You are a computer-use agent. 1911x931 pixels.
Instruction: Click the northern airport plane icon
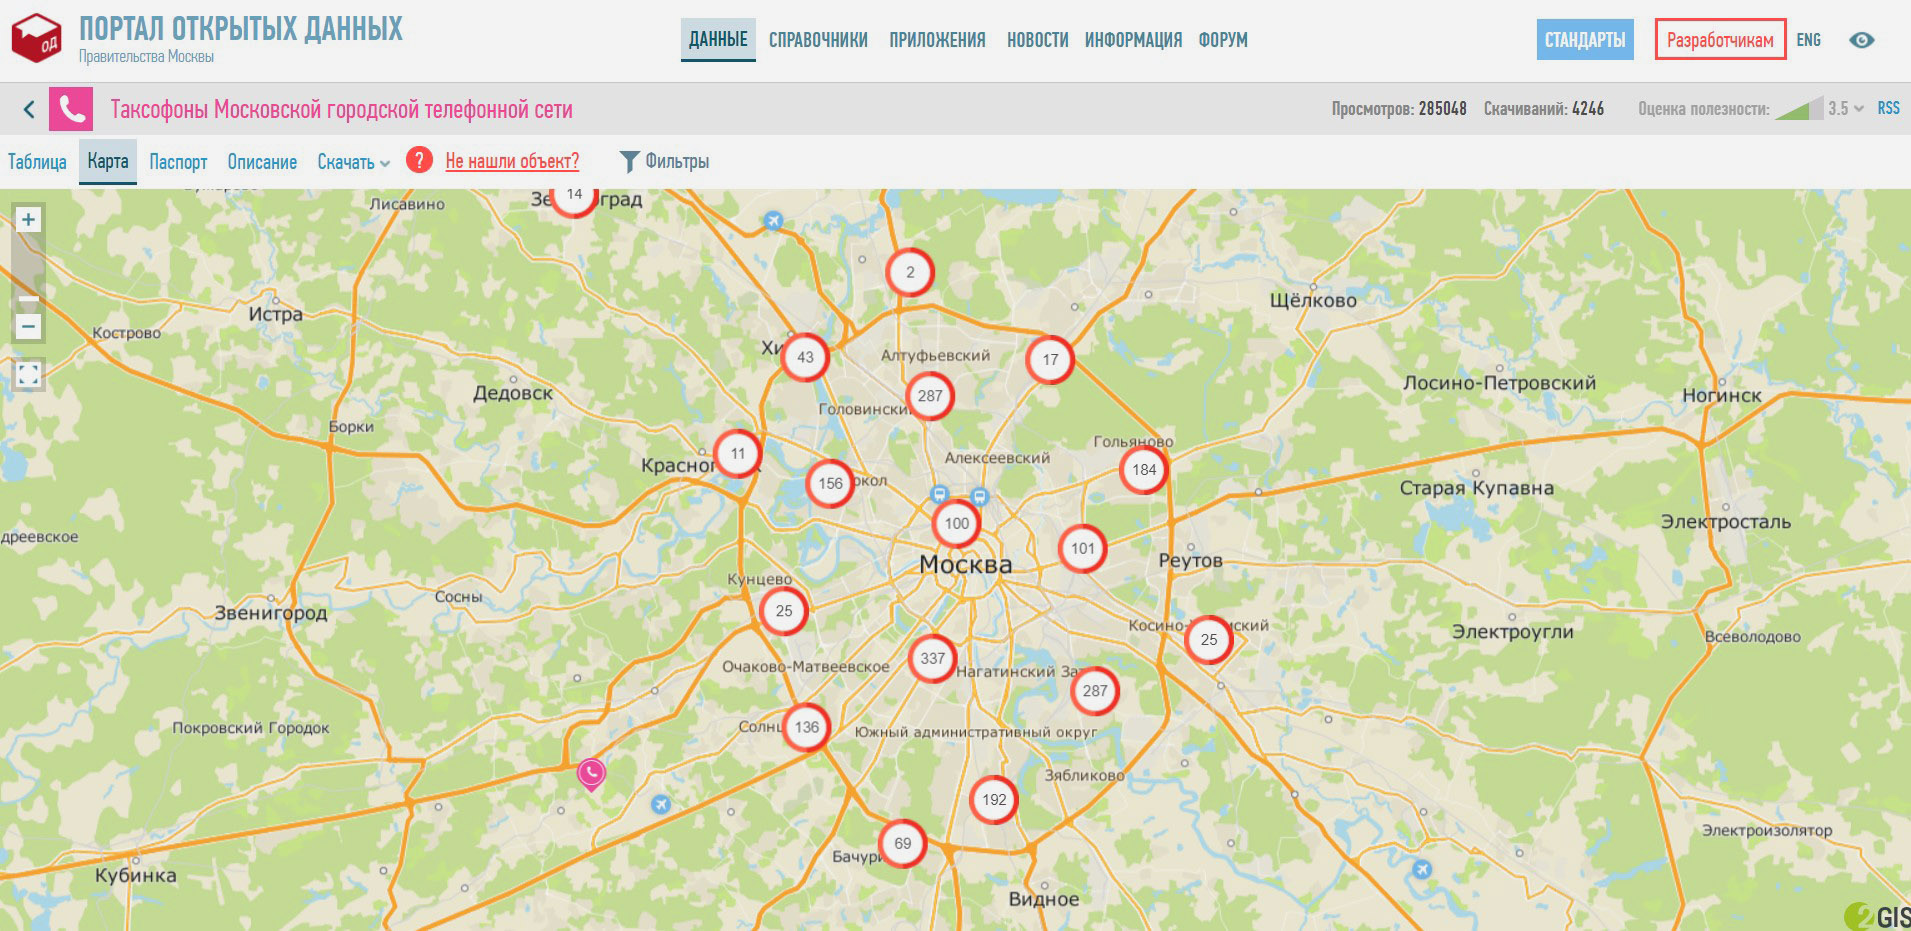(x=773, y=220)
